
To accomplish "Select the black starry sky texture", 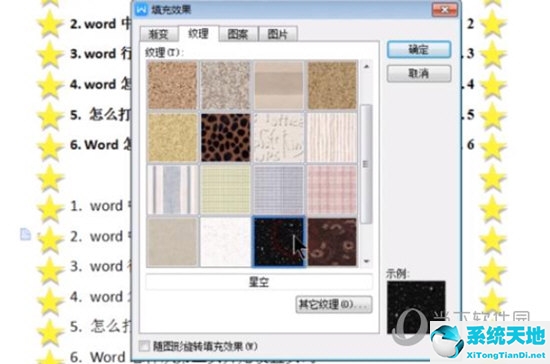I will coord(279,242).
